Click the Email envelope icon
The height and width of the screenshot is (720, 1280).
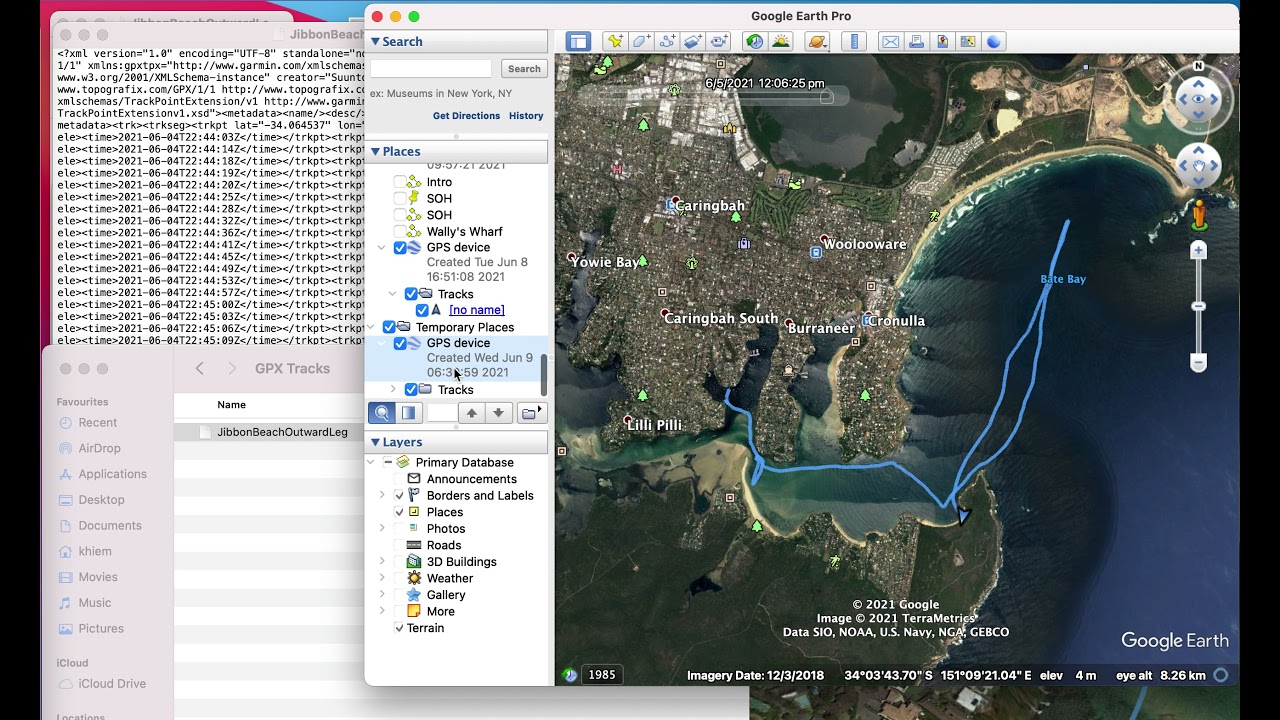click(x=890, y=41)
